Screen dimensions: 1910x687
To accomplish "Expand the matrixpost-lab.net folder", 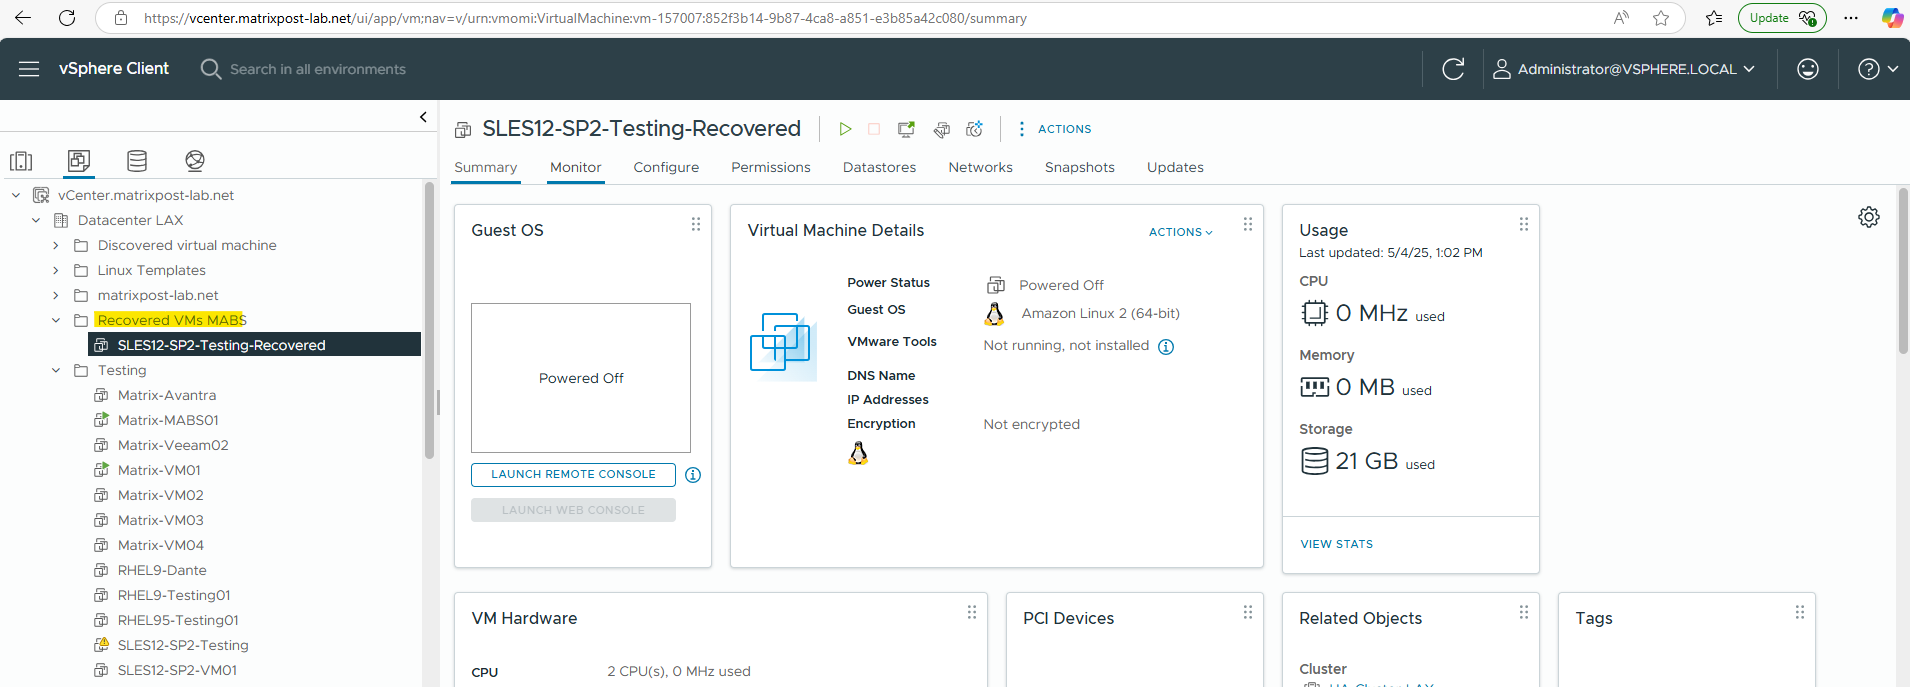I will 56,295.
